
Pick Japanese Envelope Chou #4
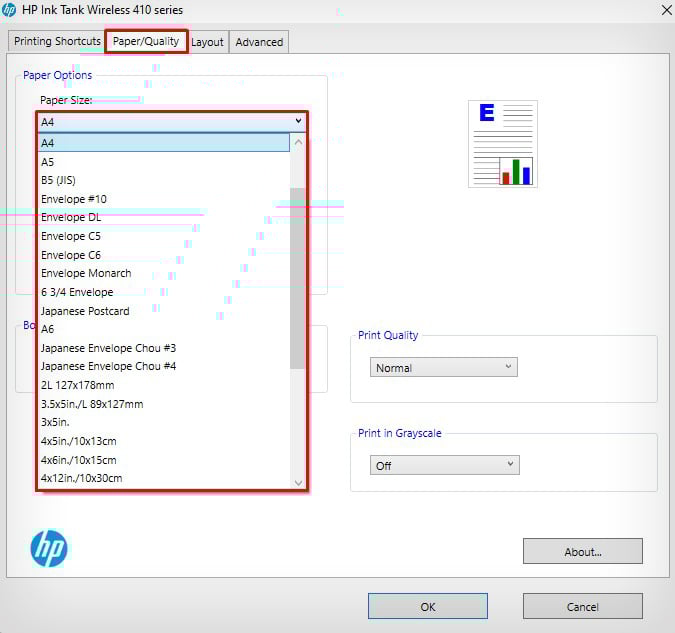164,366
